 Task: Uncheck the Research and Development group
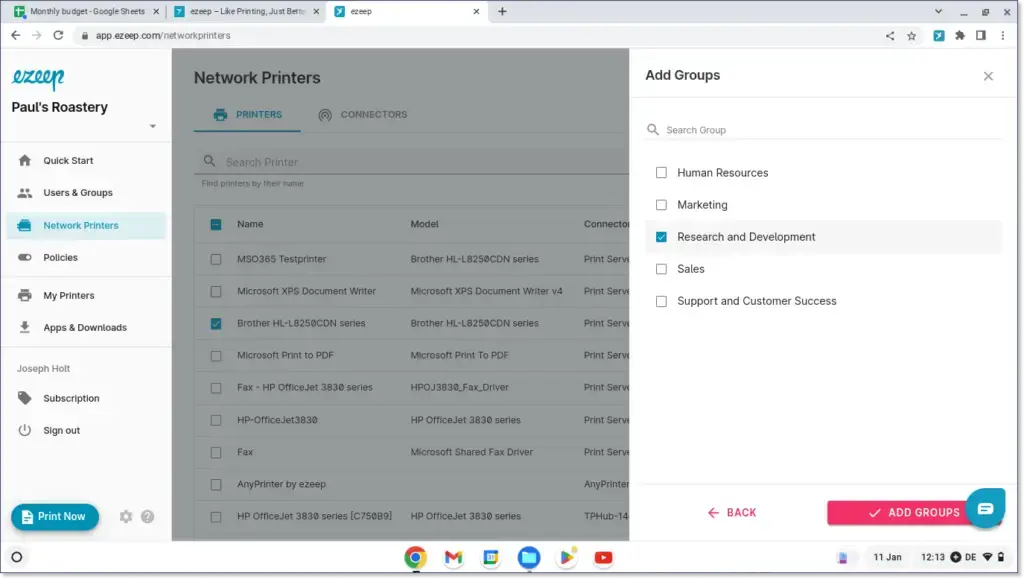point(661,237)
